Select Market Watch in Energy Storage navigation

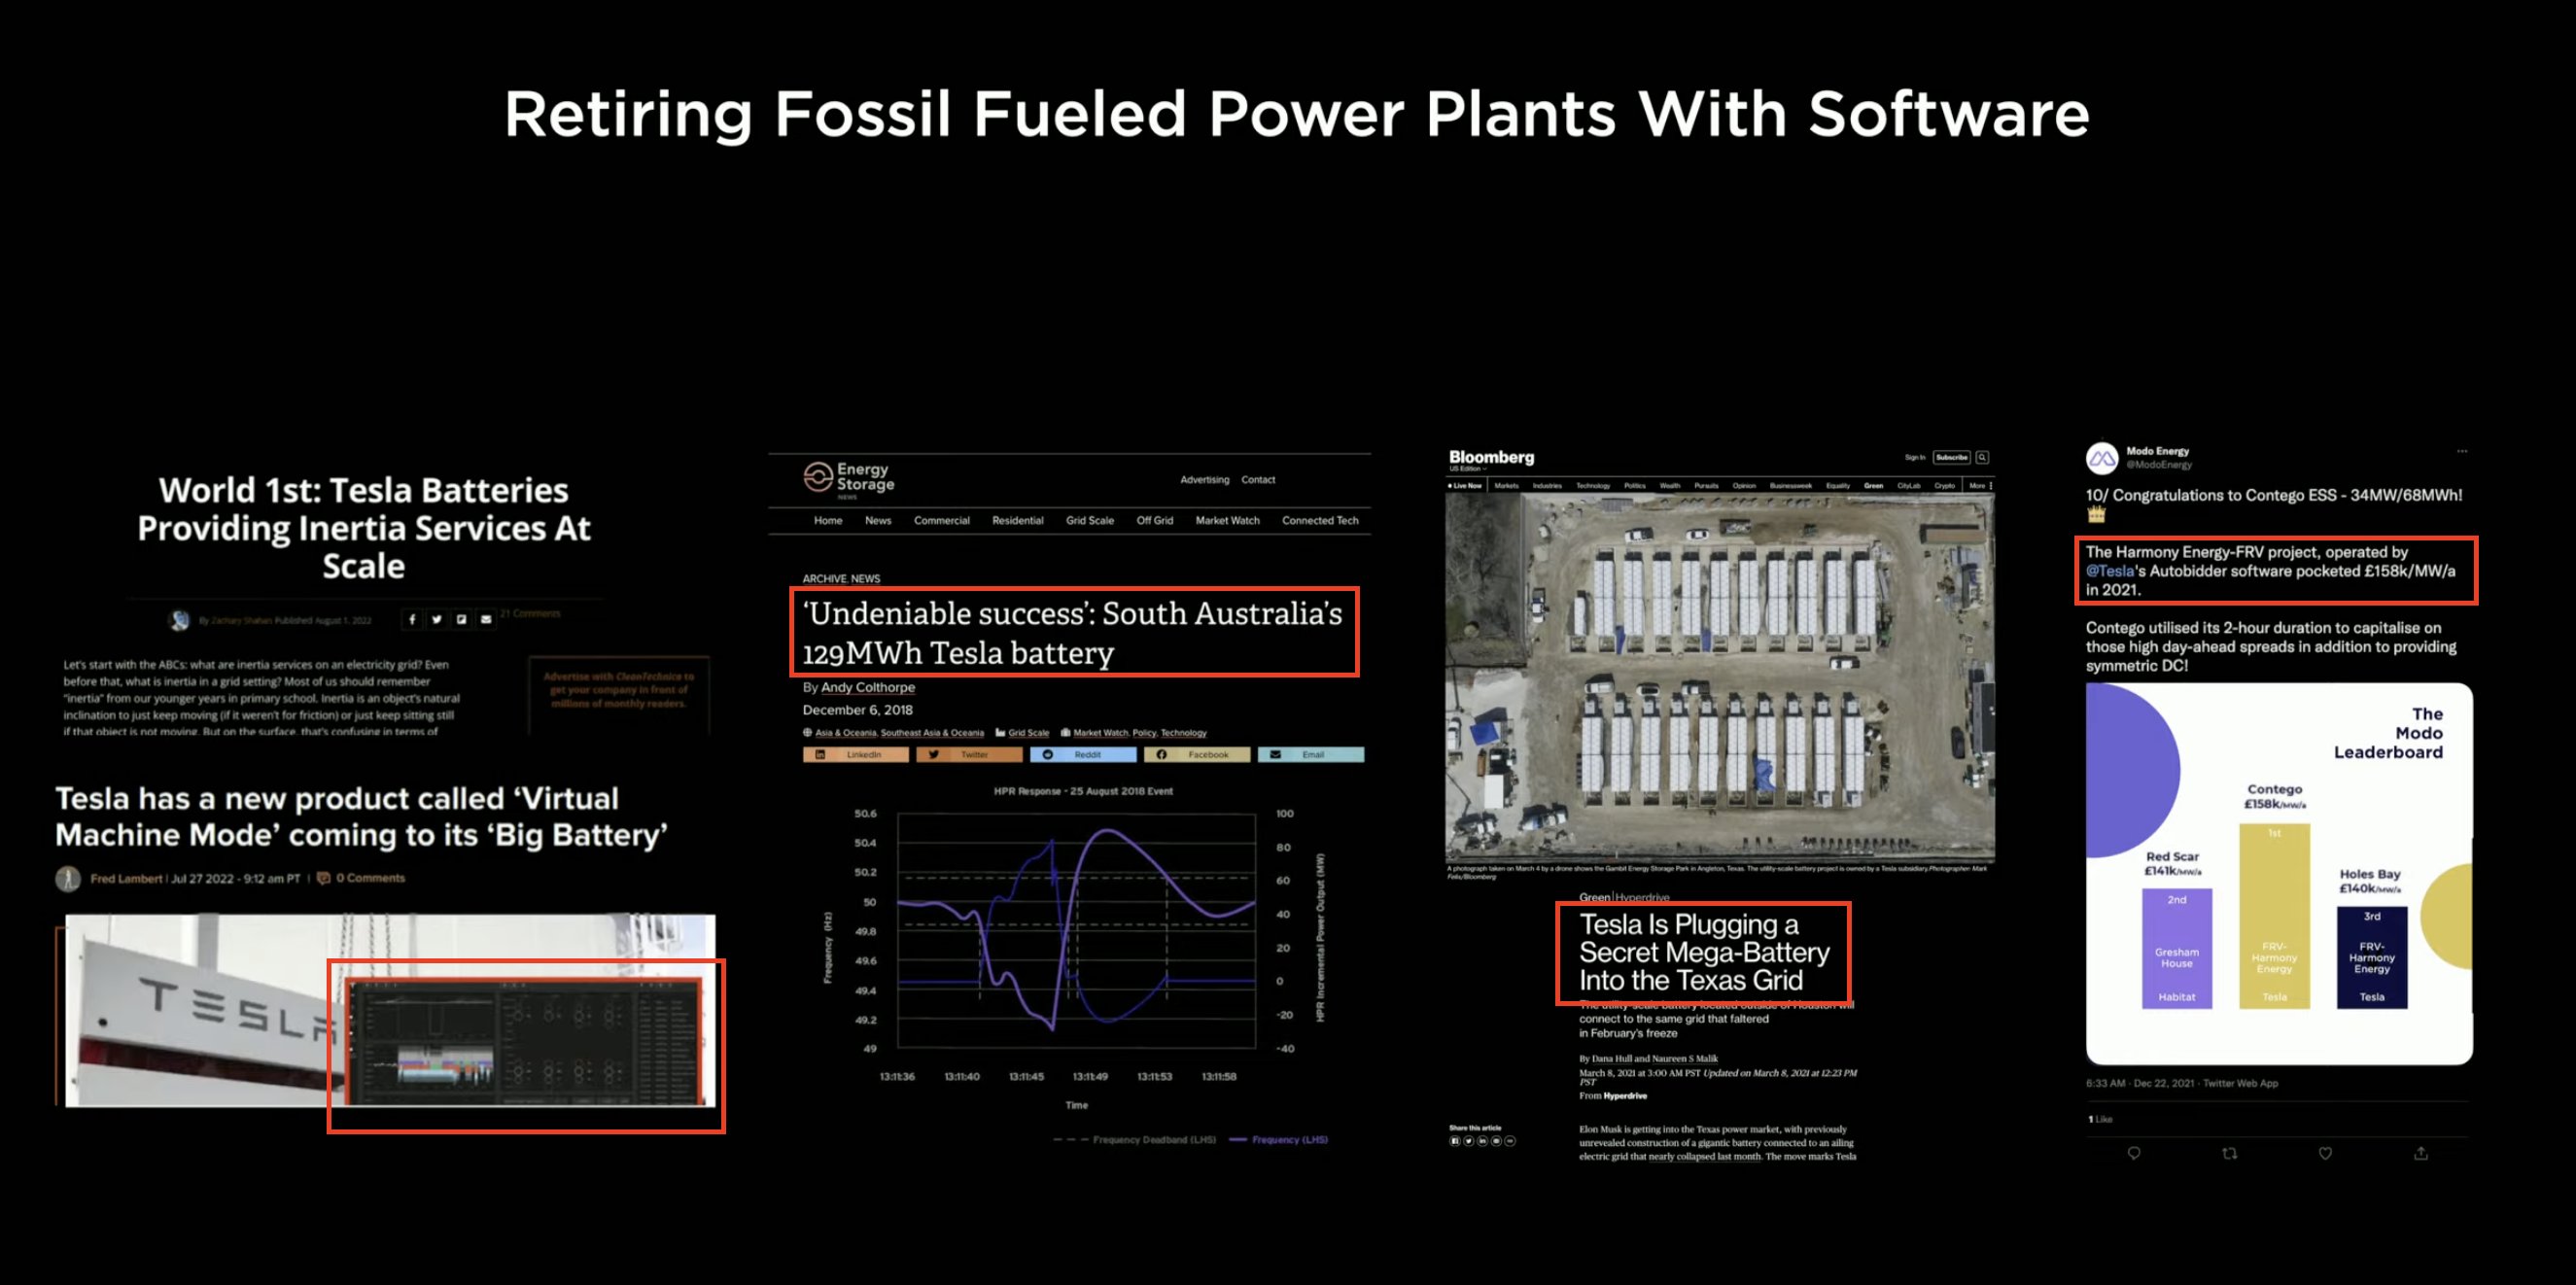coord(1228,521)
